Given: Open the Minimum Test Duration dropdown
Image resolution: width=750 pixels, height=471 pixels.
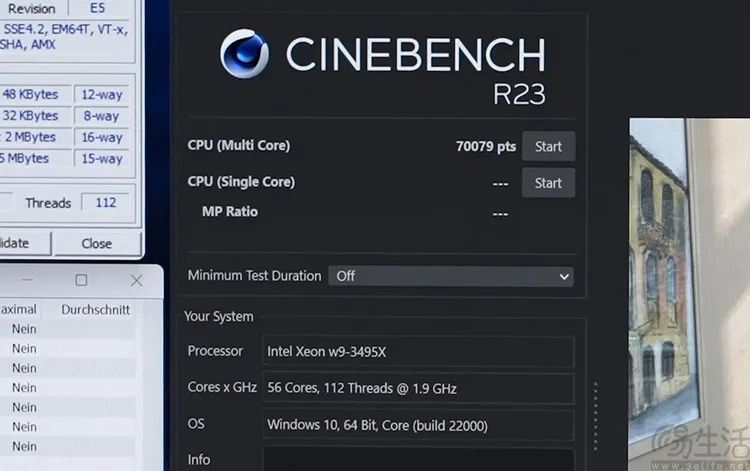Looking at the screenshot, I should (x=451, y=276).
